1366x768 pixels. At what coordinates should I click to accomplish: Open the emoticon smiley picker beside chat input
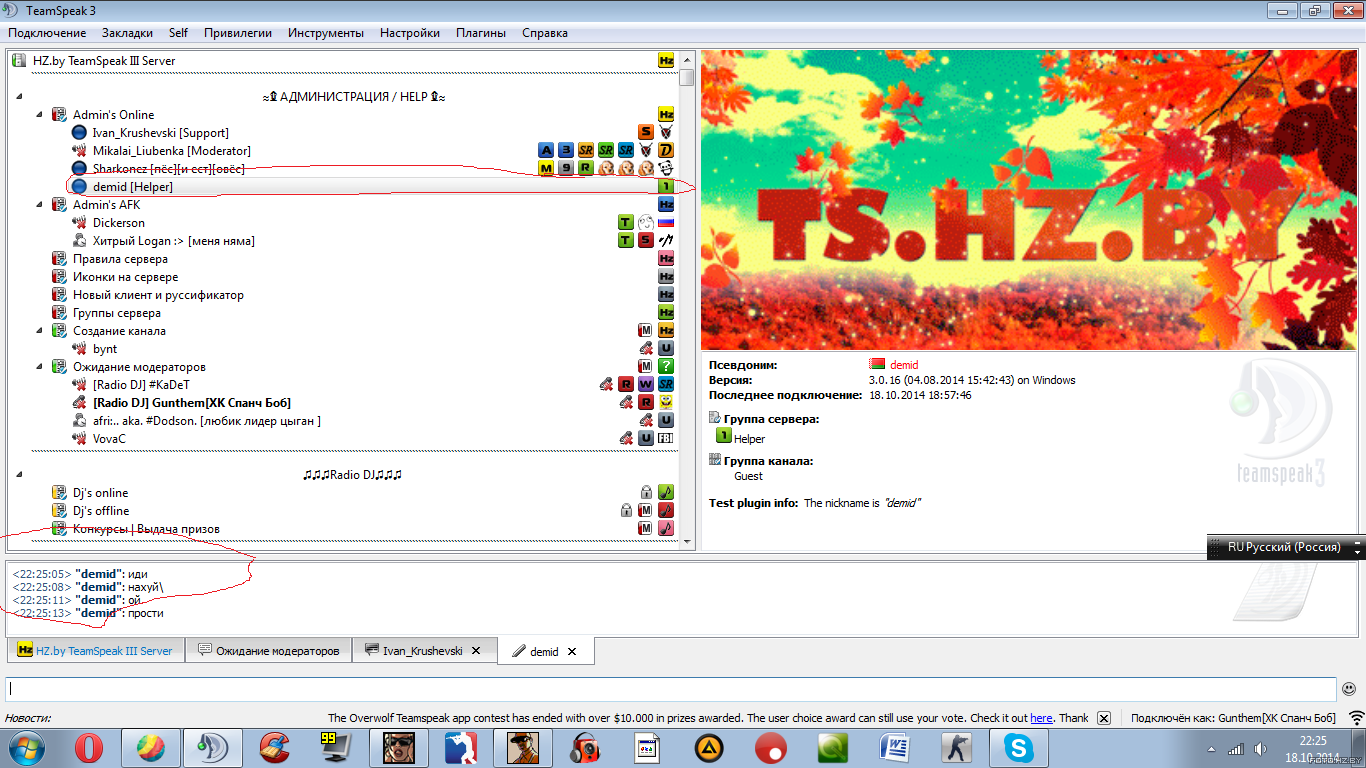tap(1349, 688)
